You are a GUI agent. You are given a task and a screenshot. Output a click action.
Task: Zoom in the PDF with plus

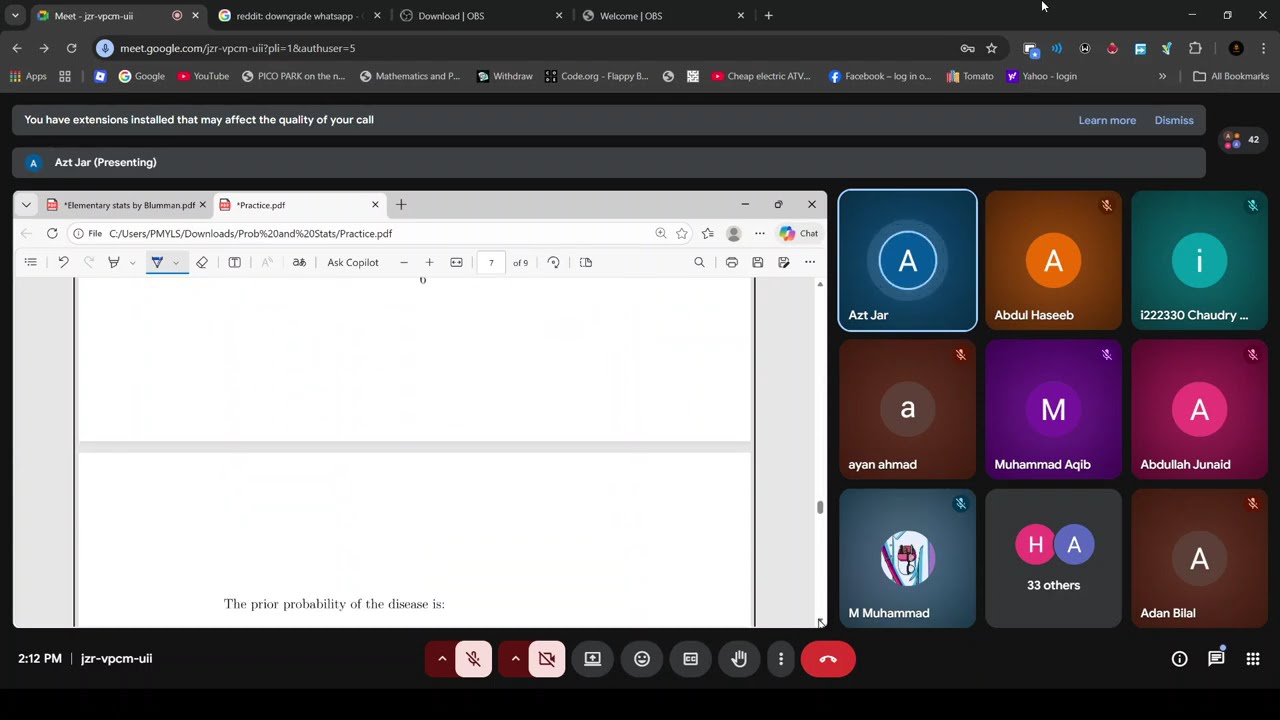[x=430, y=262]
